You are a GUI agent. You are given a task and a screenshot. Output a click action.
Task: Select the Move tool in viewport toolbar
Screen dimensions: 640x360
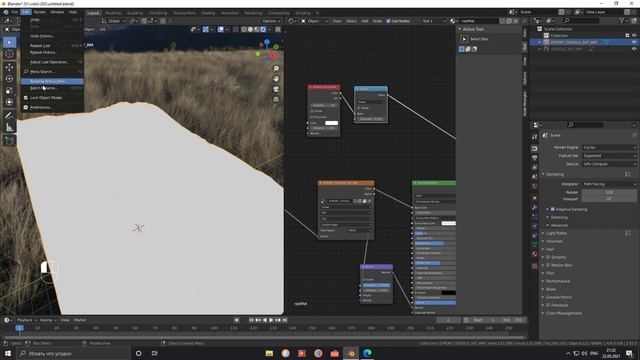point(9,67)
